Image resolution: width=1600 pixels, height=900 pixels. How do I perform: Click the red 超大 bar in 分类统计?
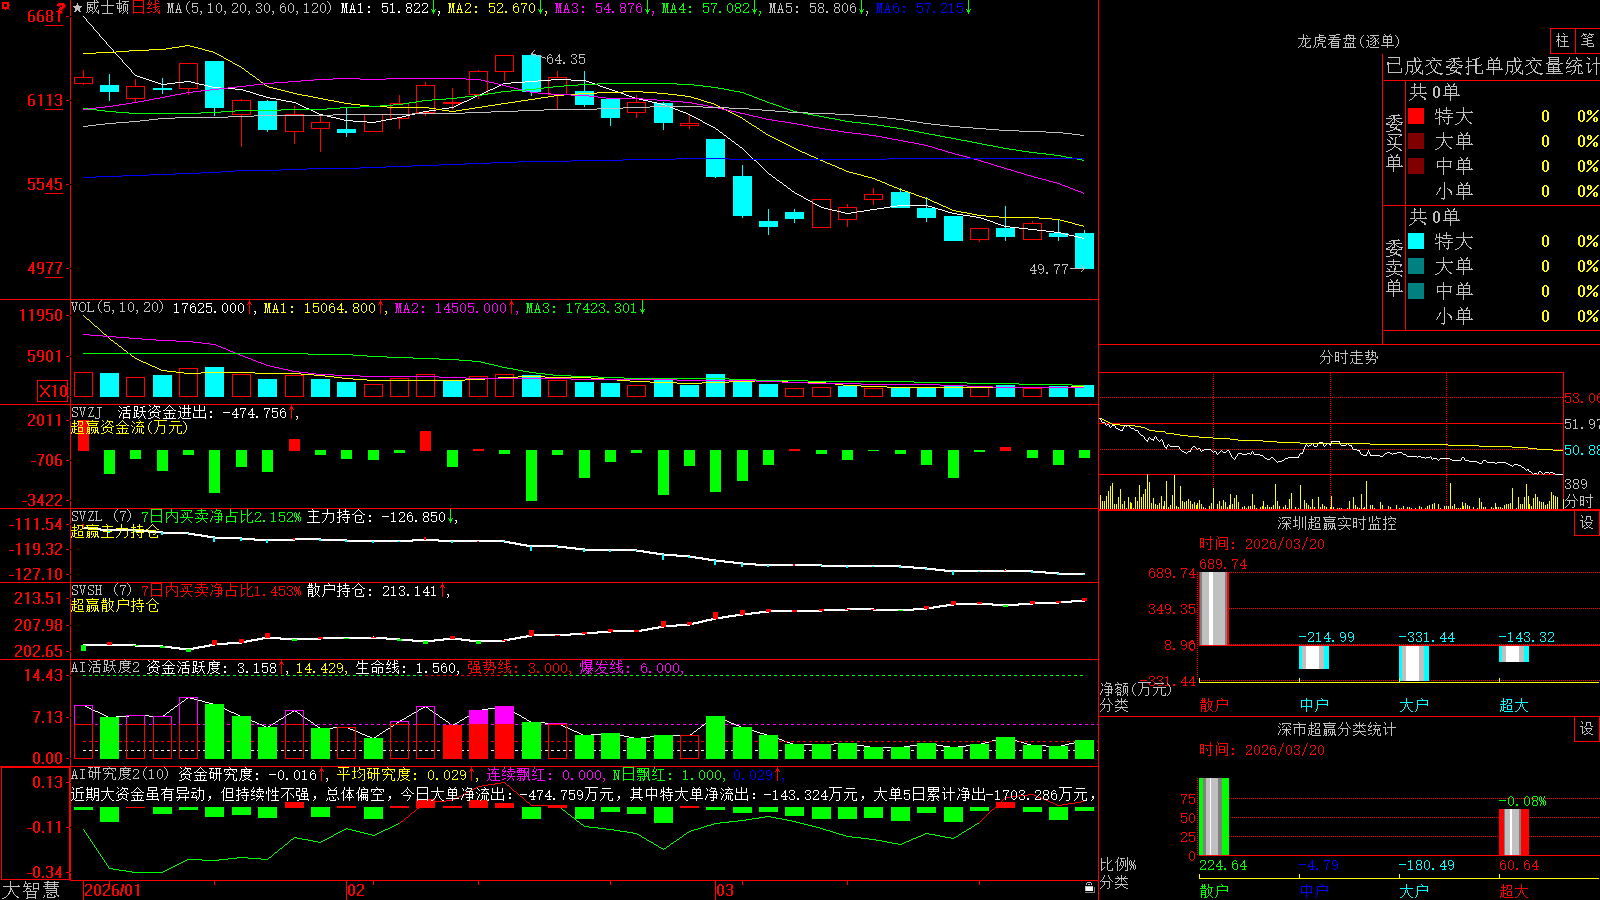(1514, 832)
